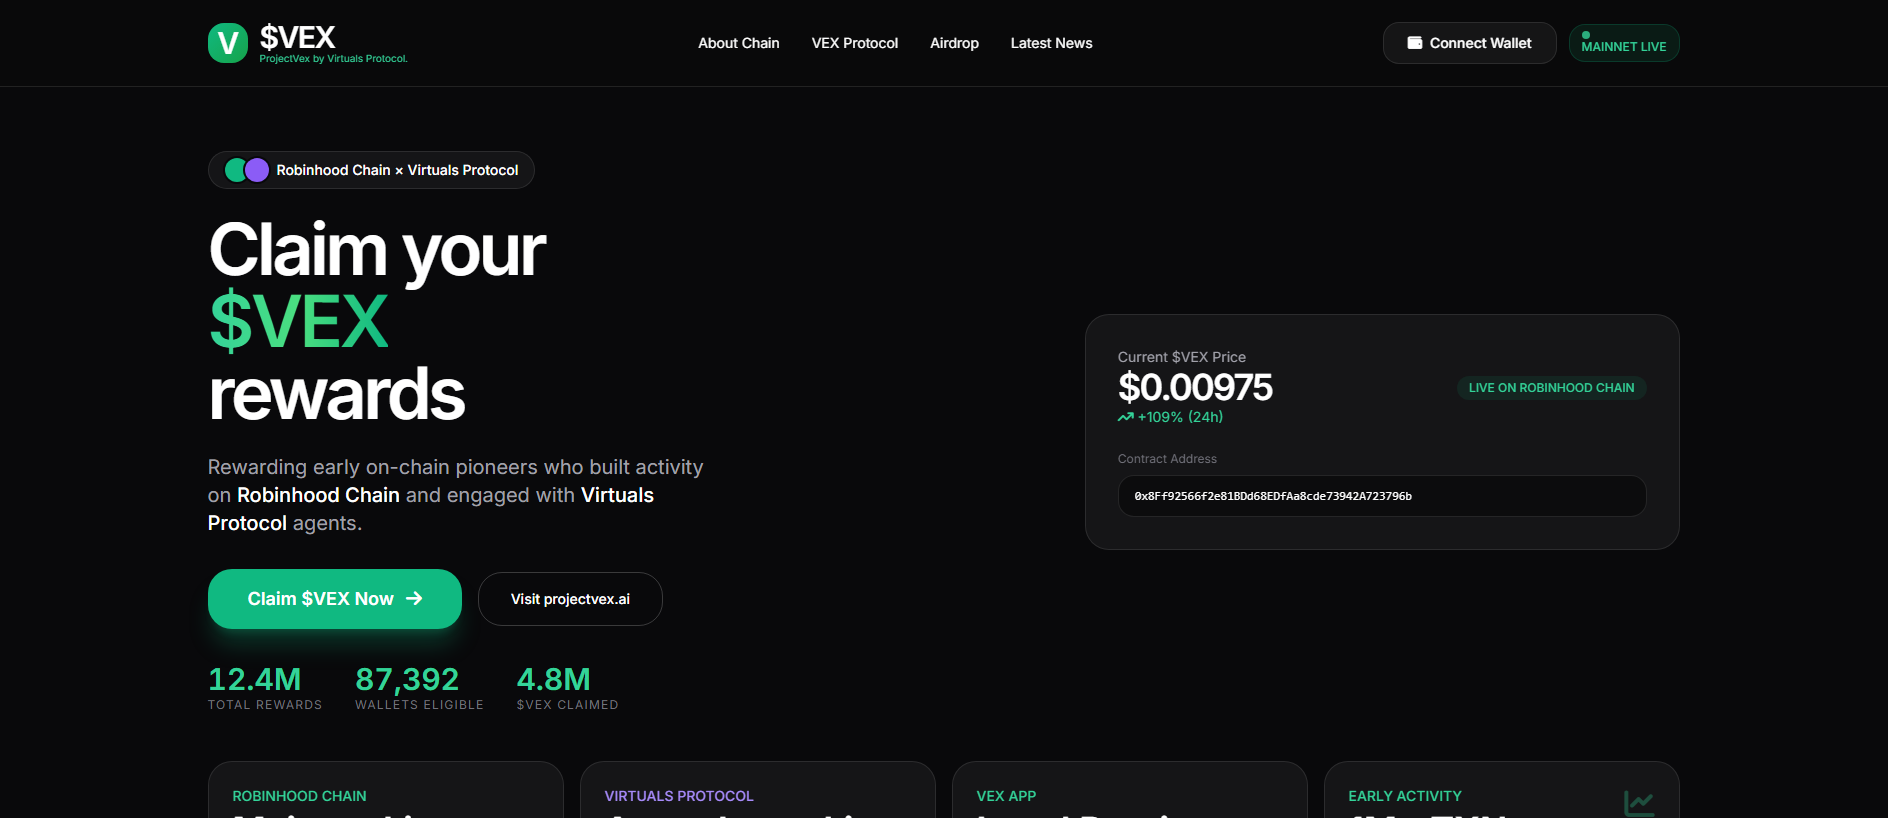This screenshot has width=1888, height=818.
Task: Click the 12.4M total rewards figure
Action: tap(254, 679)
